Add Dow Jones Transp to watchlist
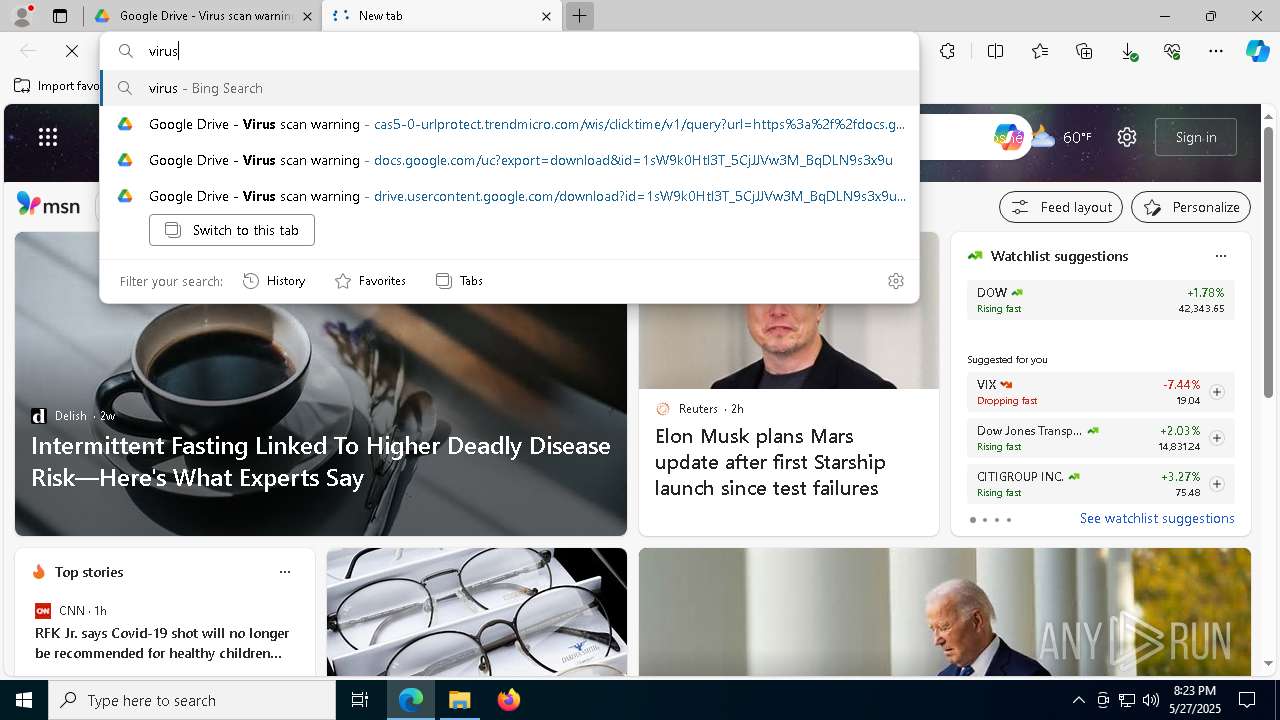This screenshot has width=1280, height=720. (x=1217, y=438)
